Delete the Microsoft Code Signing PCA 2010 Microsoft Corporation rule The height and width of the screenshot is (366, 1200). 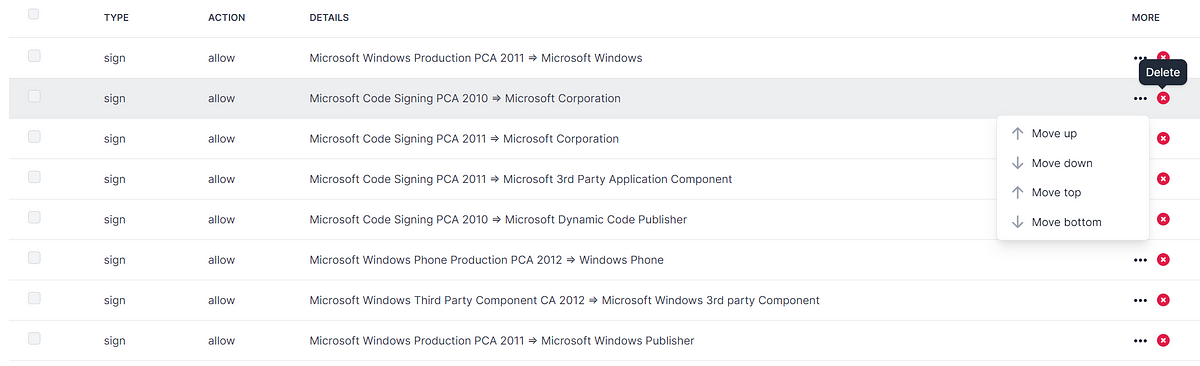click(x=1163, y=98)
